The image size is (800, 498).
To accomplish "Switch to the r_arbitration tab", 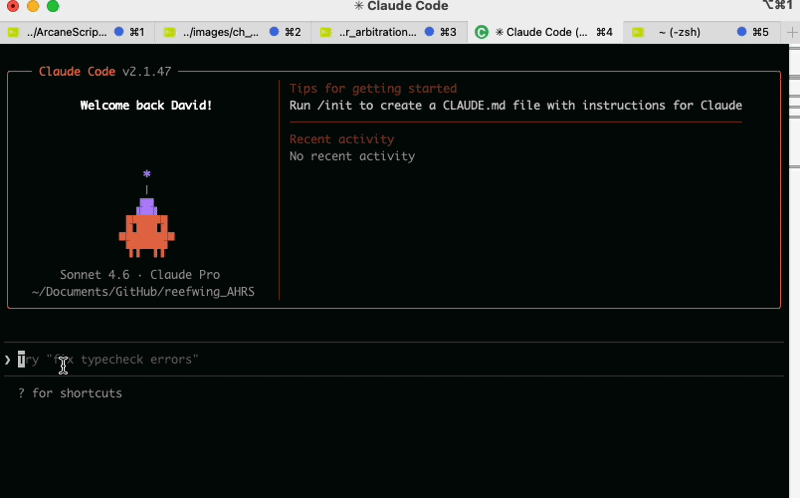I will point(377,32).
